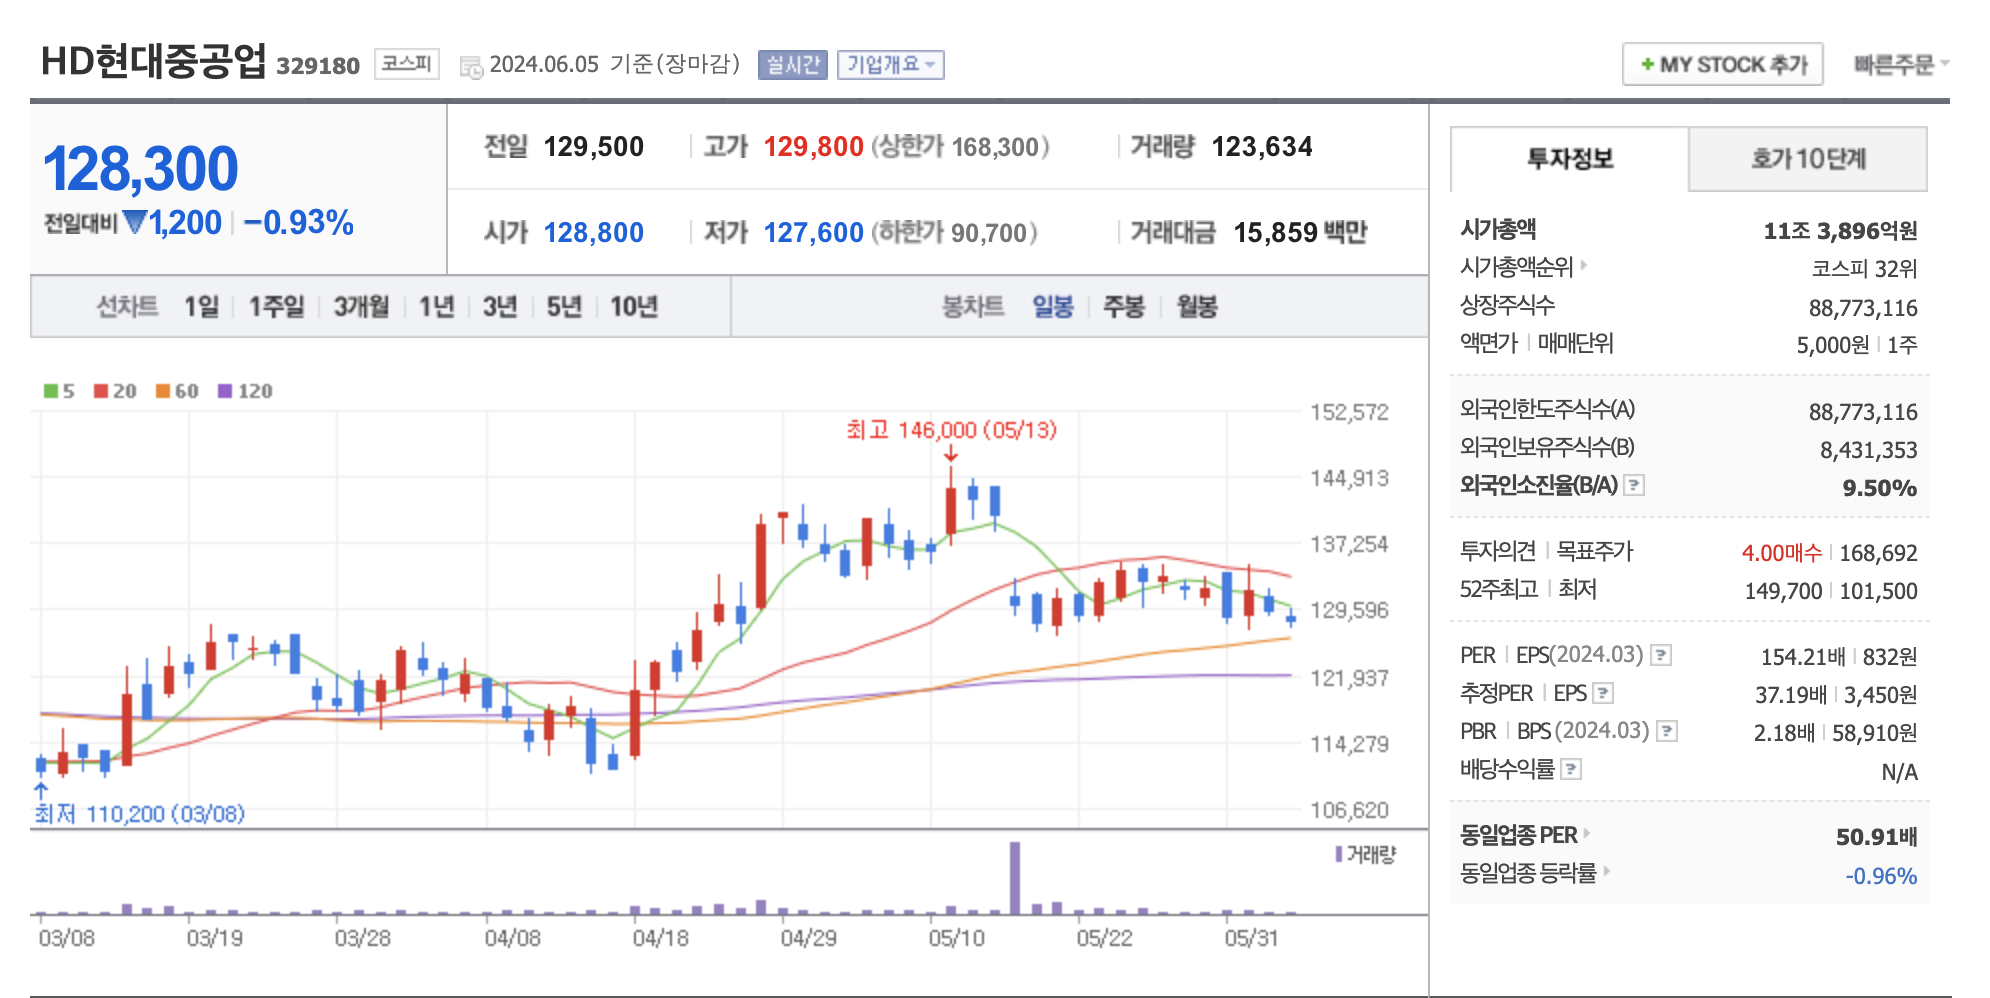Click the 05/22 date on the chart axis
The width and height of the screenshot is (1990, 998).
[1104, 938]
